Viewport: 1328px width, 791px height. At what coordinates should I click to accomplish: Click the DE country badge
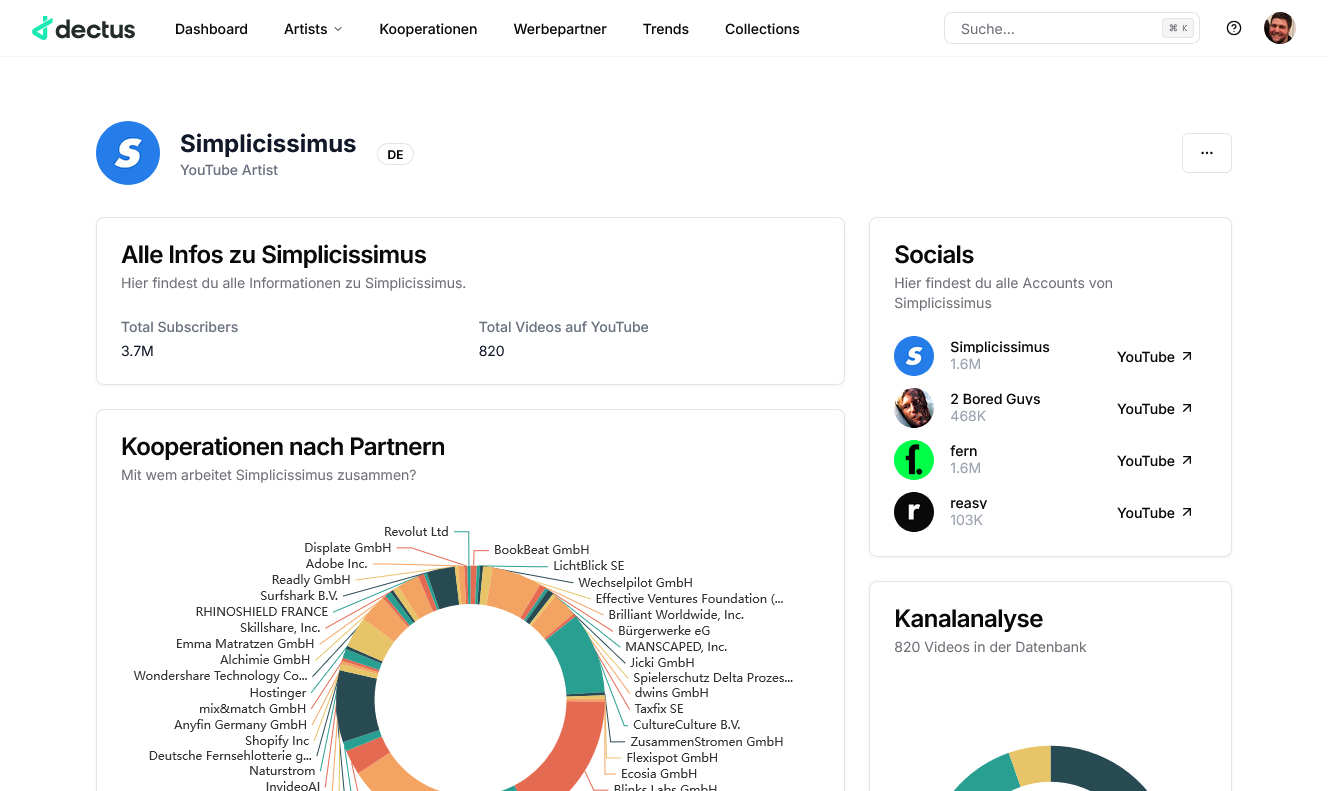click(x=395, y=154)
